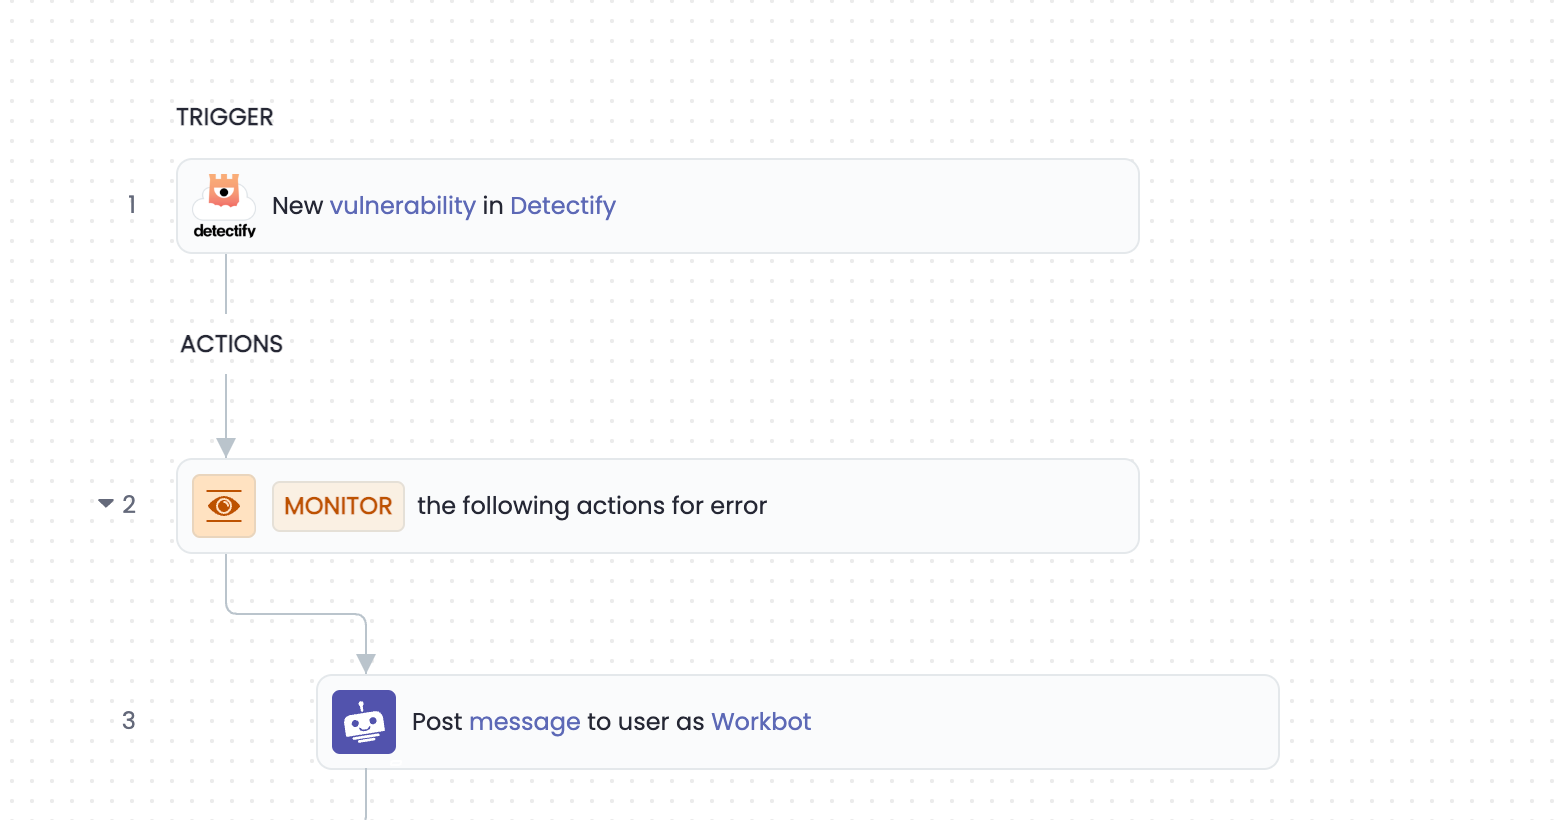Open the 'vulnerability' link in the trigger step
Image resolution: width=1558 pixels, height=820 pixels.
click(402, 206)
